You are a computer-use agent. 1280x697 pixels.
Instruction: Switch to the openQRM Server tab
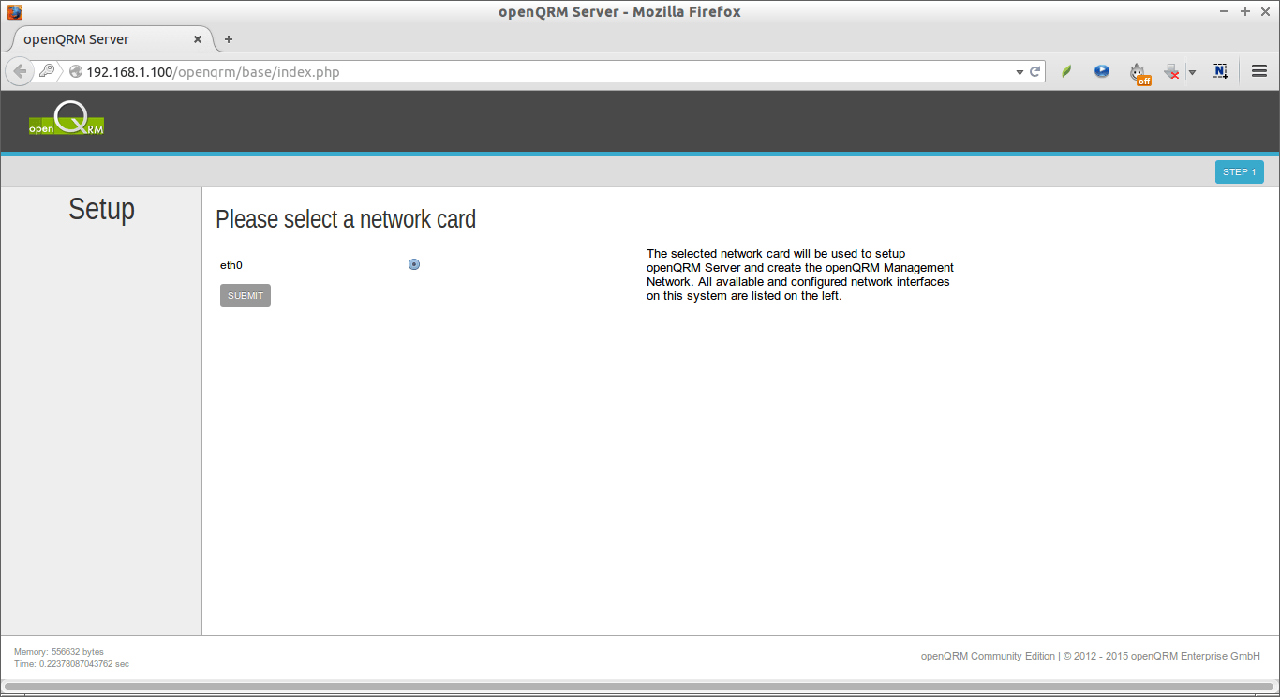pos(105,40)
